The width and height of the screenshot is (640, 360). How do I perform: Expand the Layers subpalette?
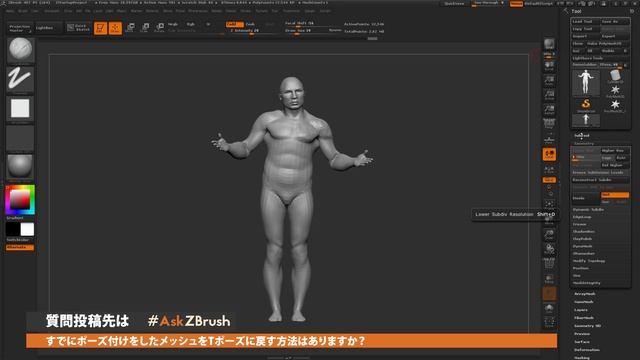pos(581,310)
